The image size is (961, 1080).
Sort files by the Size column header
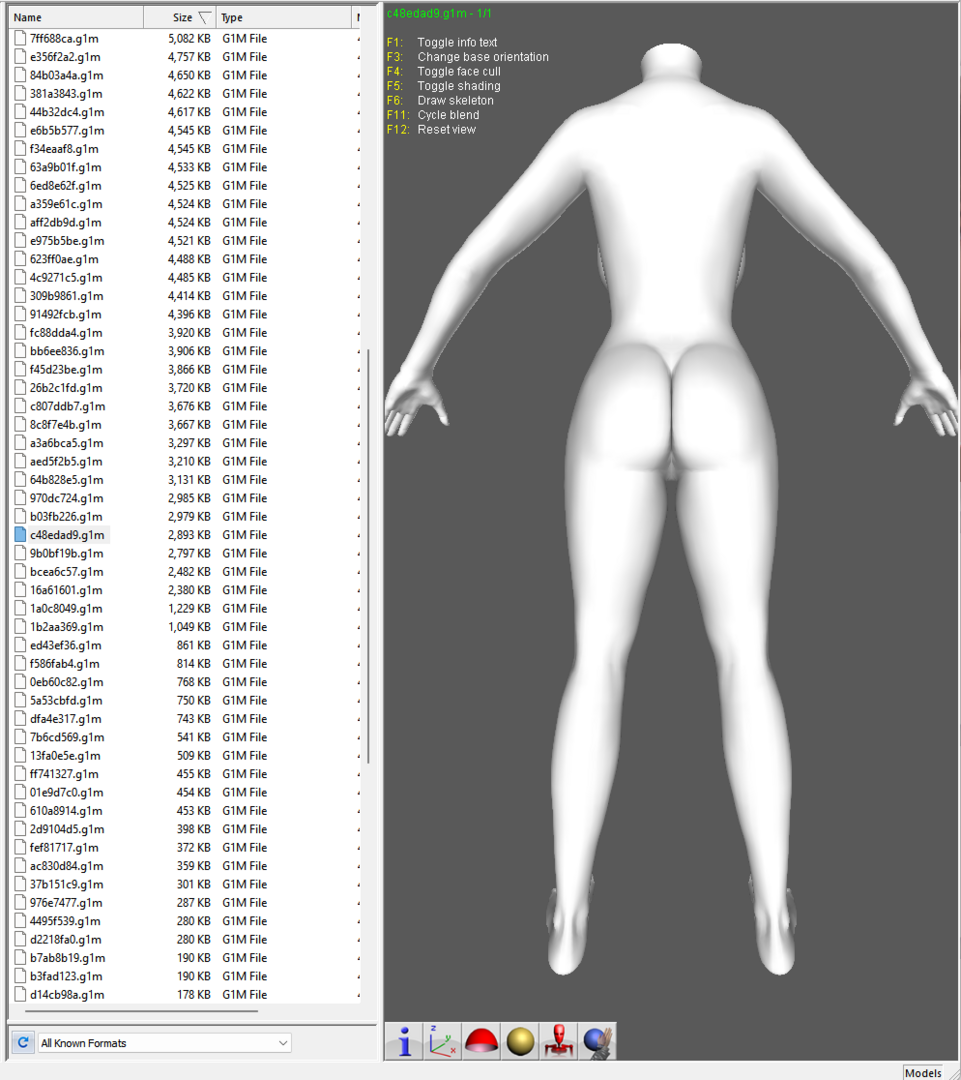[180, 17]
